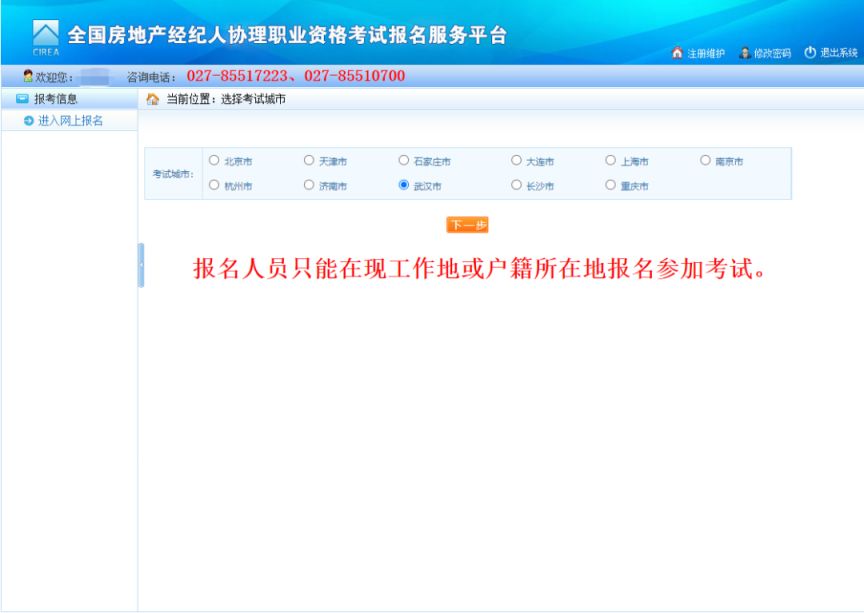
Task: Choose 石家庄市 as exam city
Action: click(x=404, y=160)
